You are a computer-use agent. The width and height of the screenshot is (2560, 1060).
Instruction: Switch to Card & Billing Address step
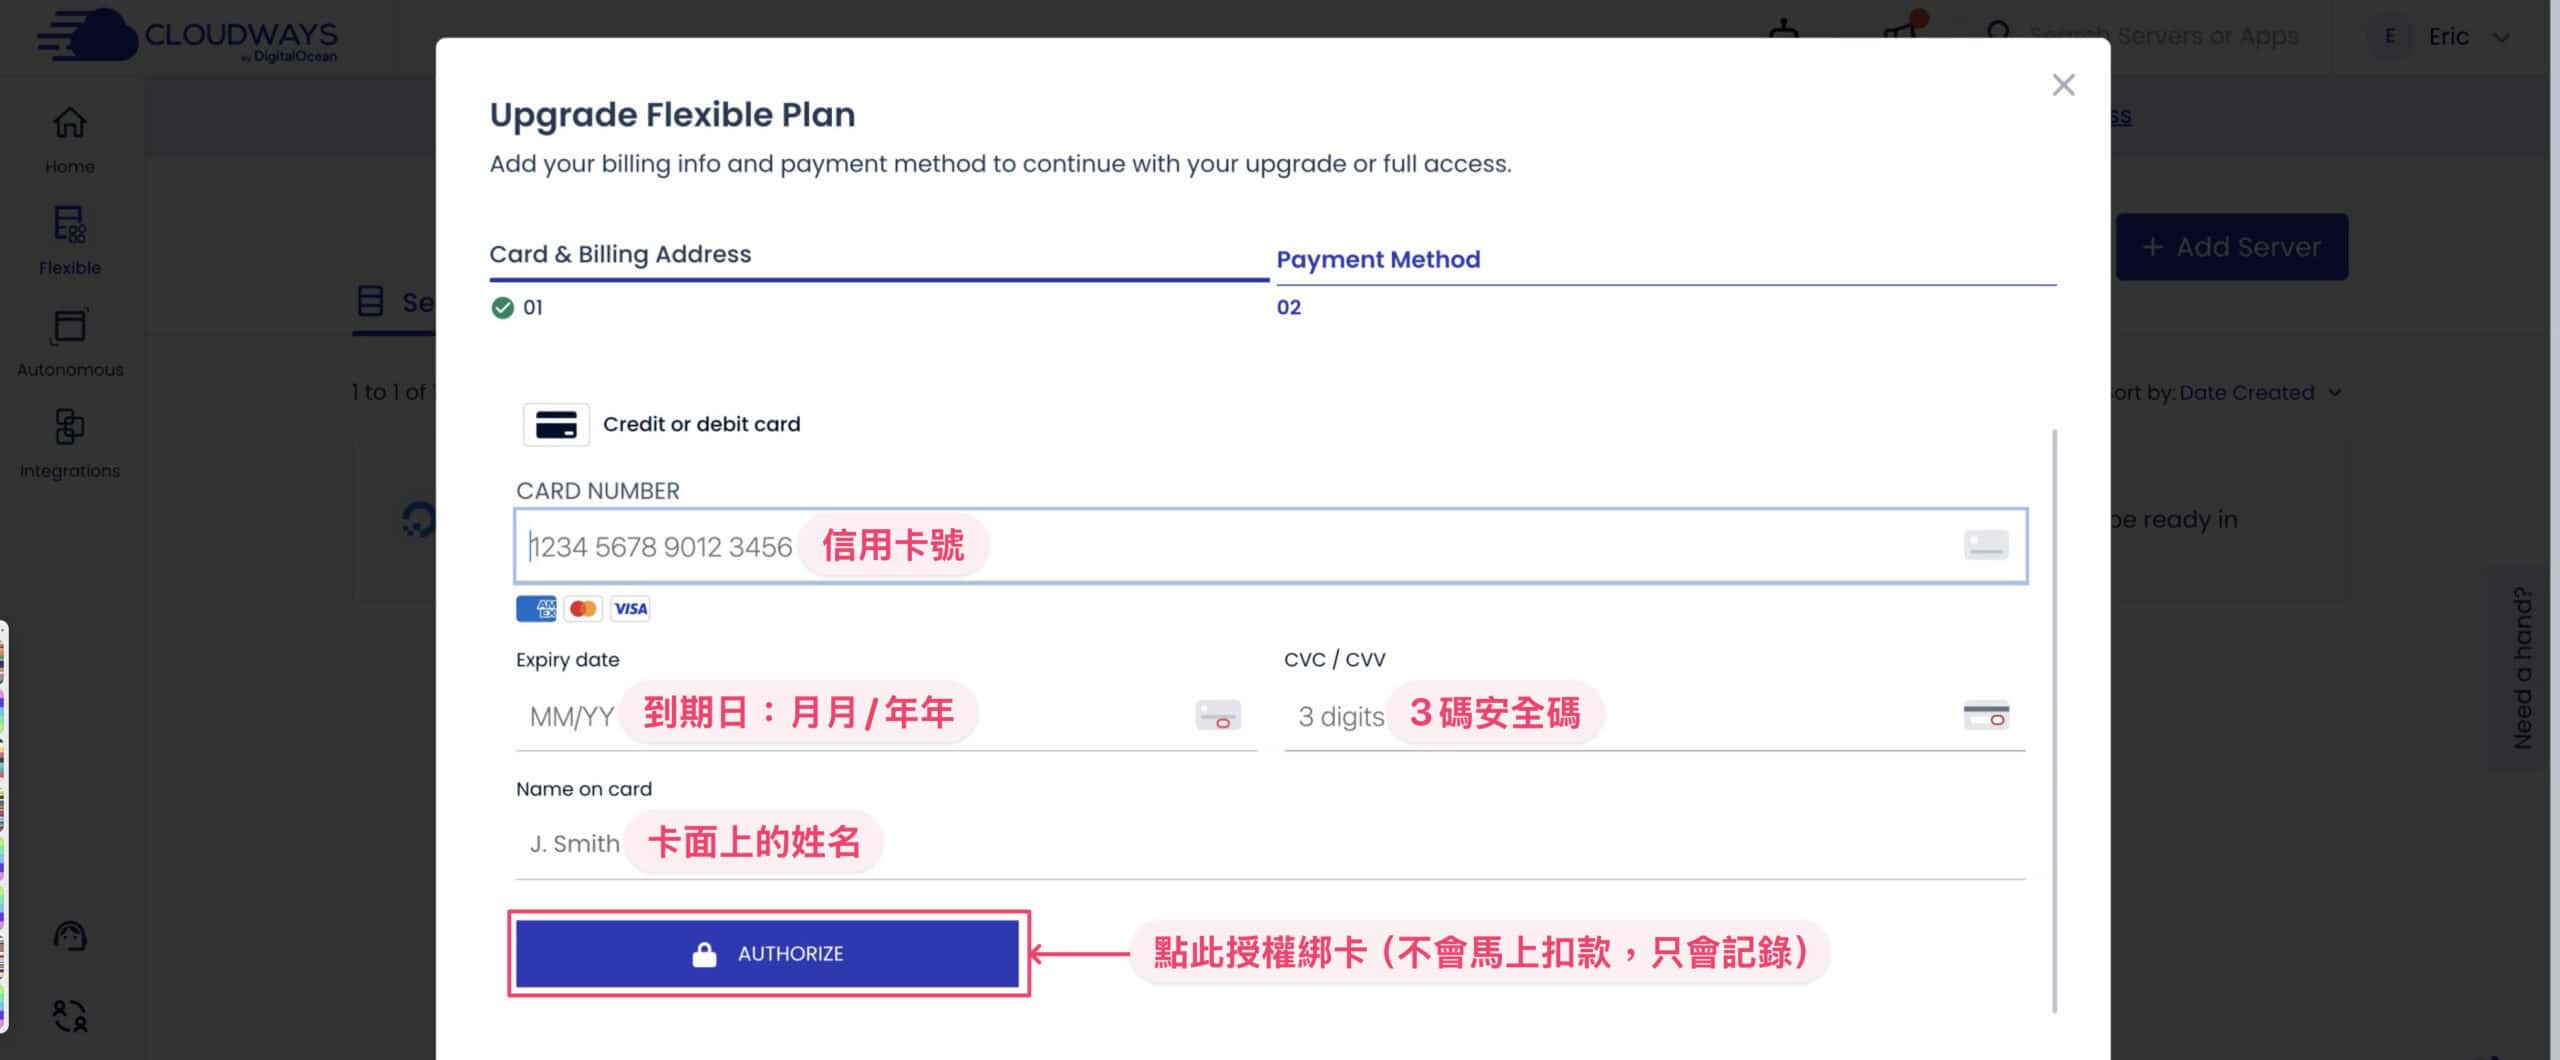pos(620,255)
